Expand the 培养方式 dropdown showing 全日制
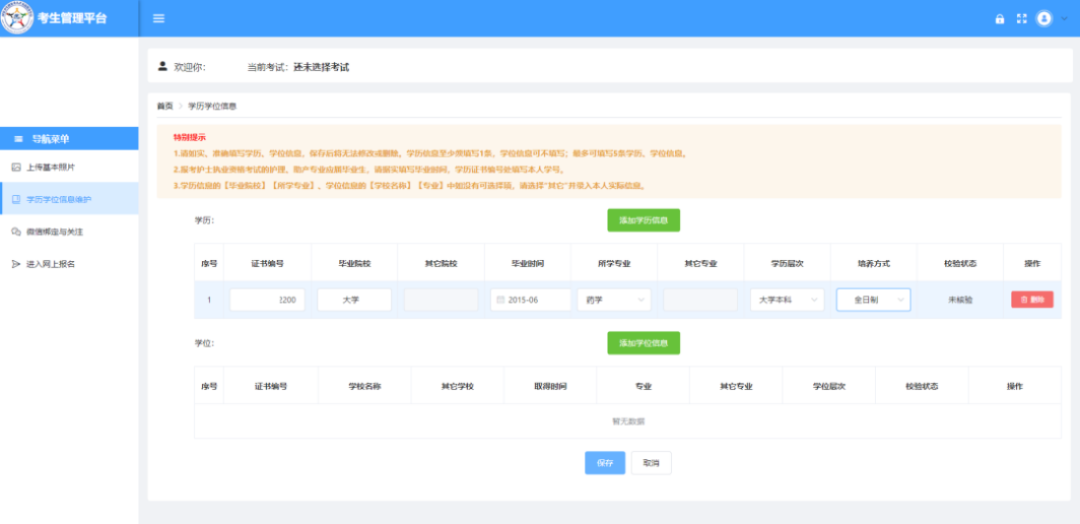Screen dimensions: 1080x524 [x=873, y=300]
